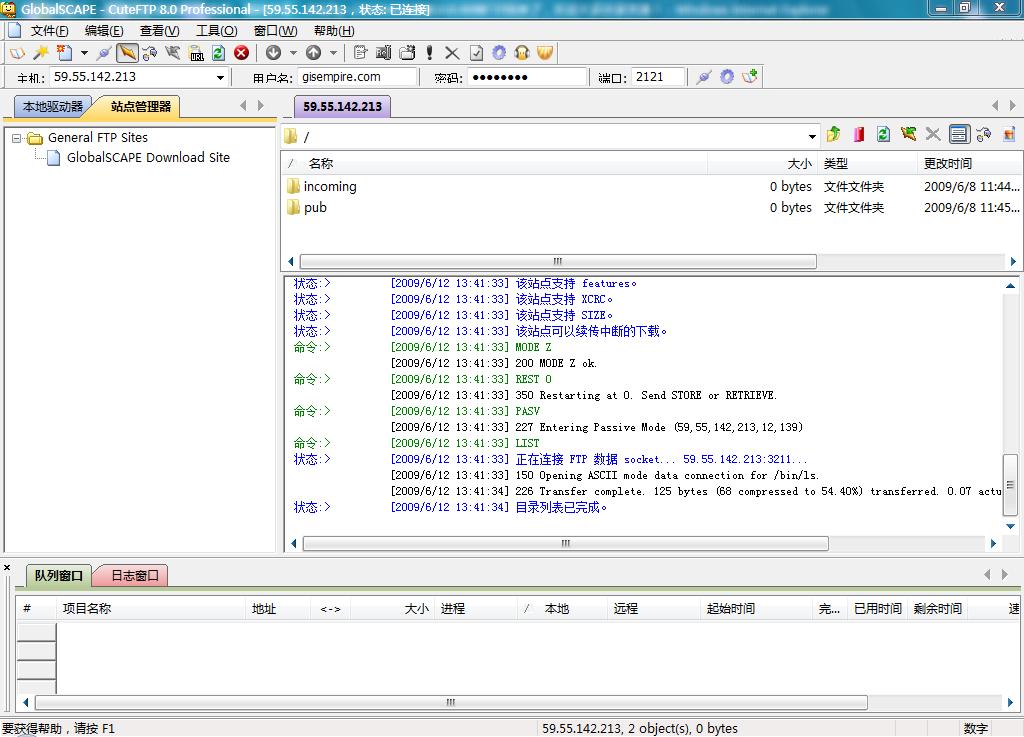
Task: Launch the Connection Wizard wand icon
Action: point(40,53)
